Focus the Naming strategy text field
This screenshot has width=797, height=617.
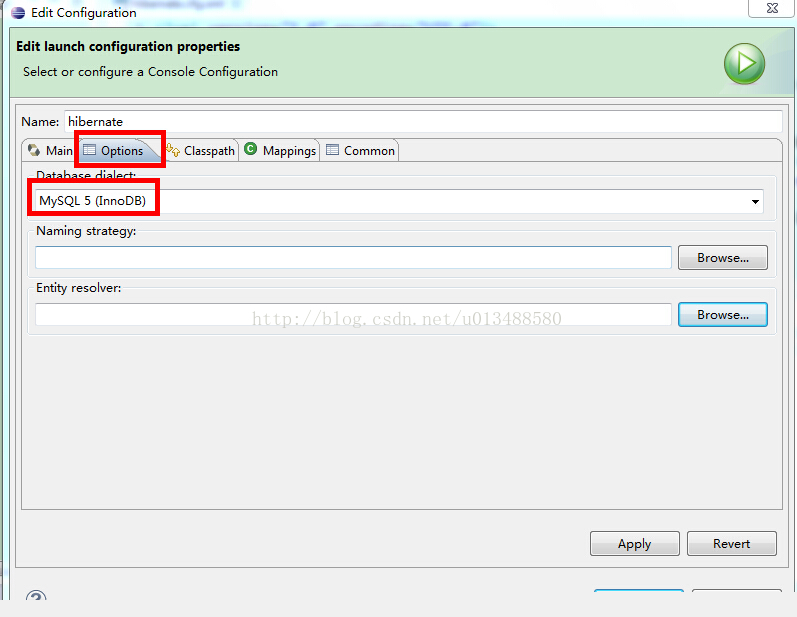coord(353,258)
